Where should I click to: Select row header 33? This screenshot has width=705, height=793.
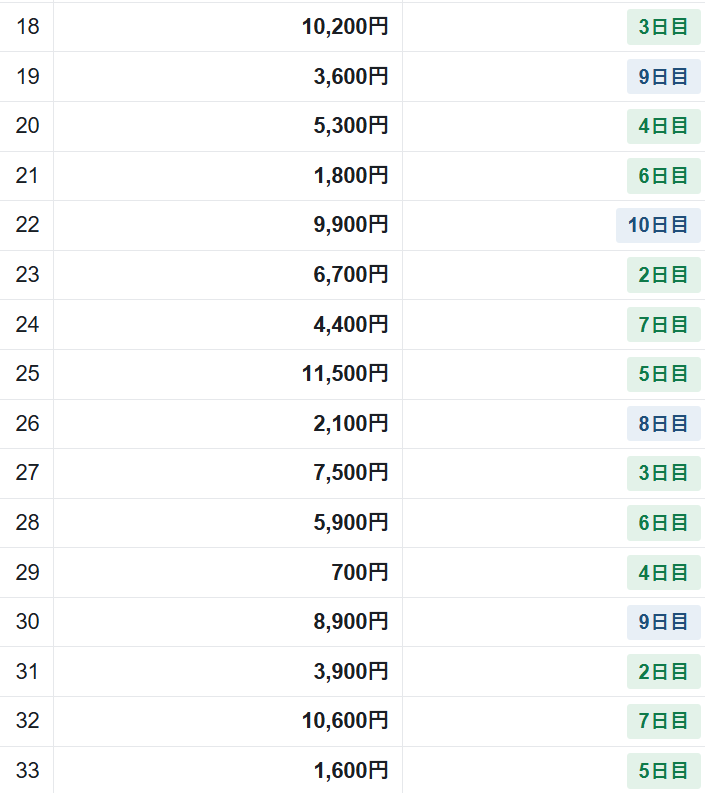pos(26,770)
